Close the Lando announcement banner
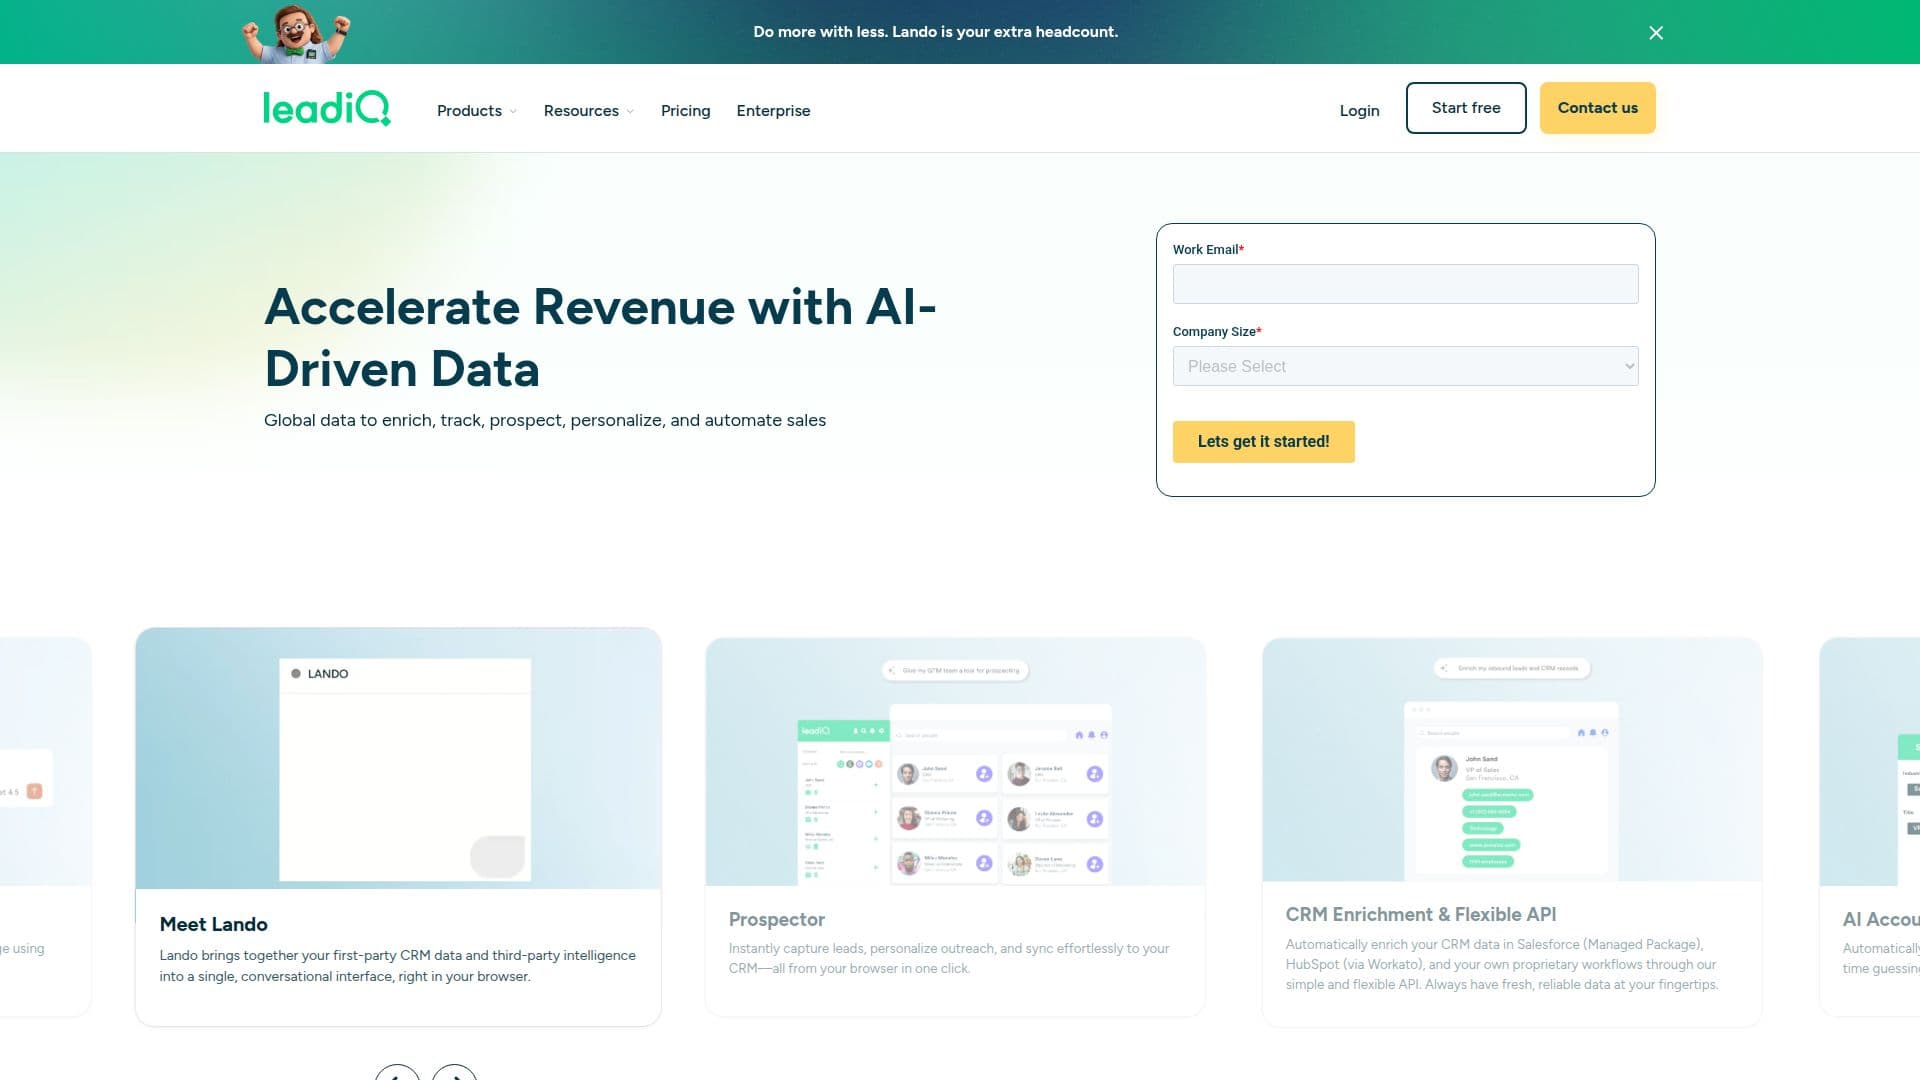 coord(1656,33)
